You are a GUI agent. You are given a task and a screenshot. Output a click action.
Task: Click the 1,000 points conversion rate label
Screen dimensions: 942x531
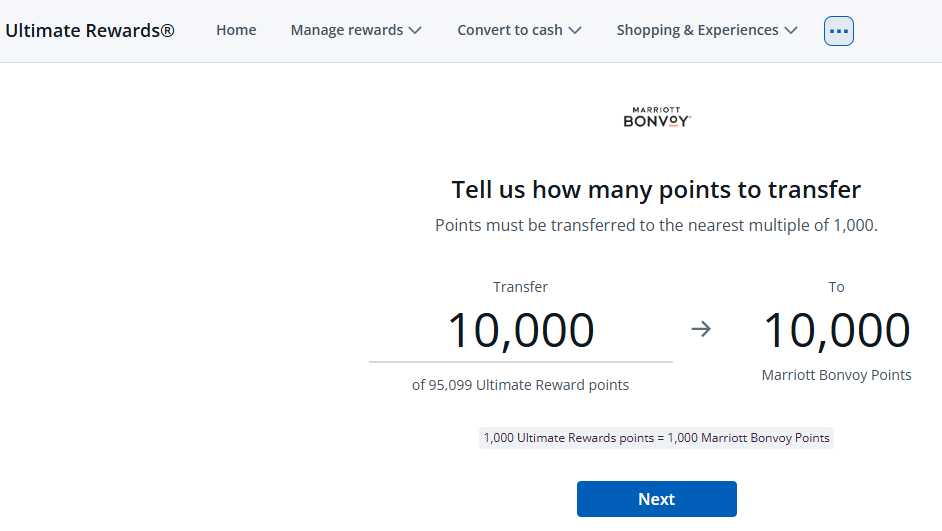[656, 438]
